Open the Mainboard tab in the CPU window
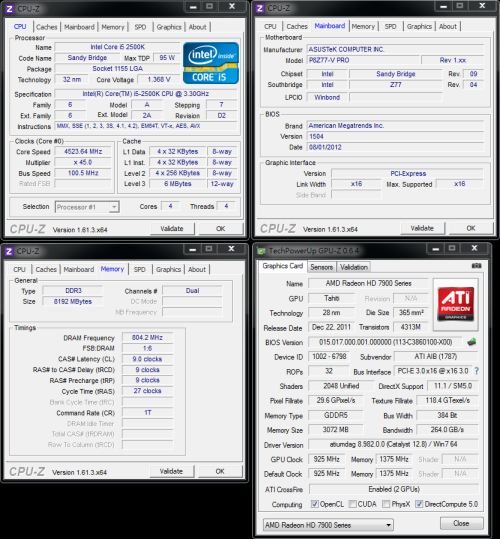 click(x=79, y=27)
